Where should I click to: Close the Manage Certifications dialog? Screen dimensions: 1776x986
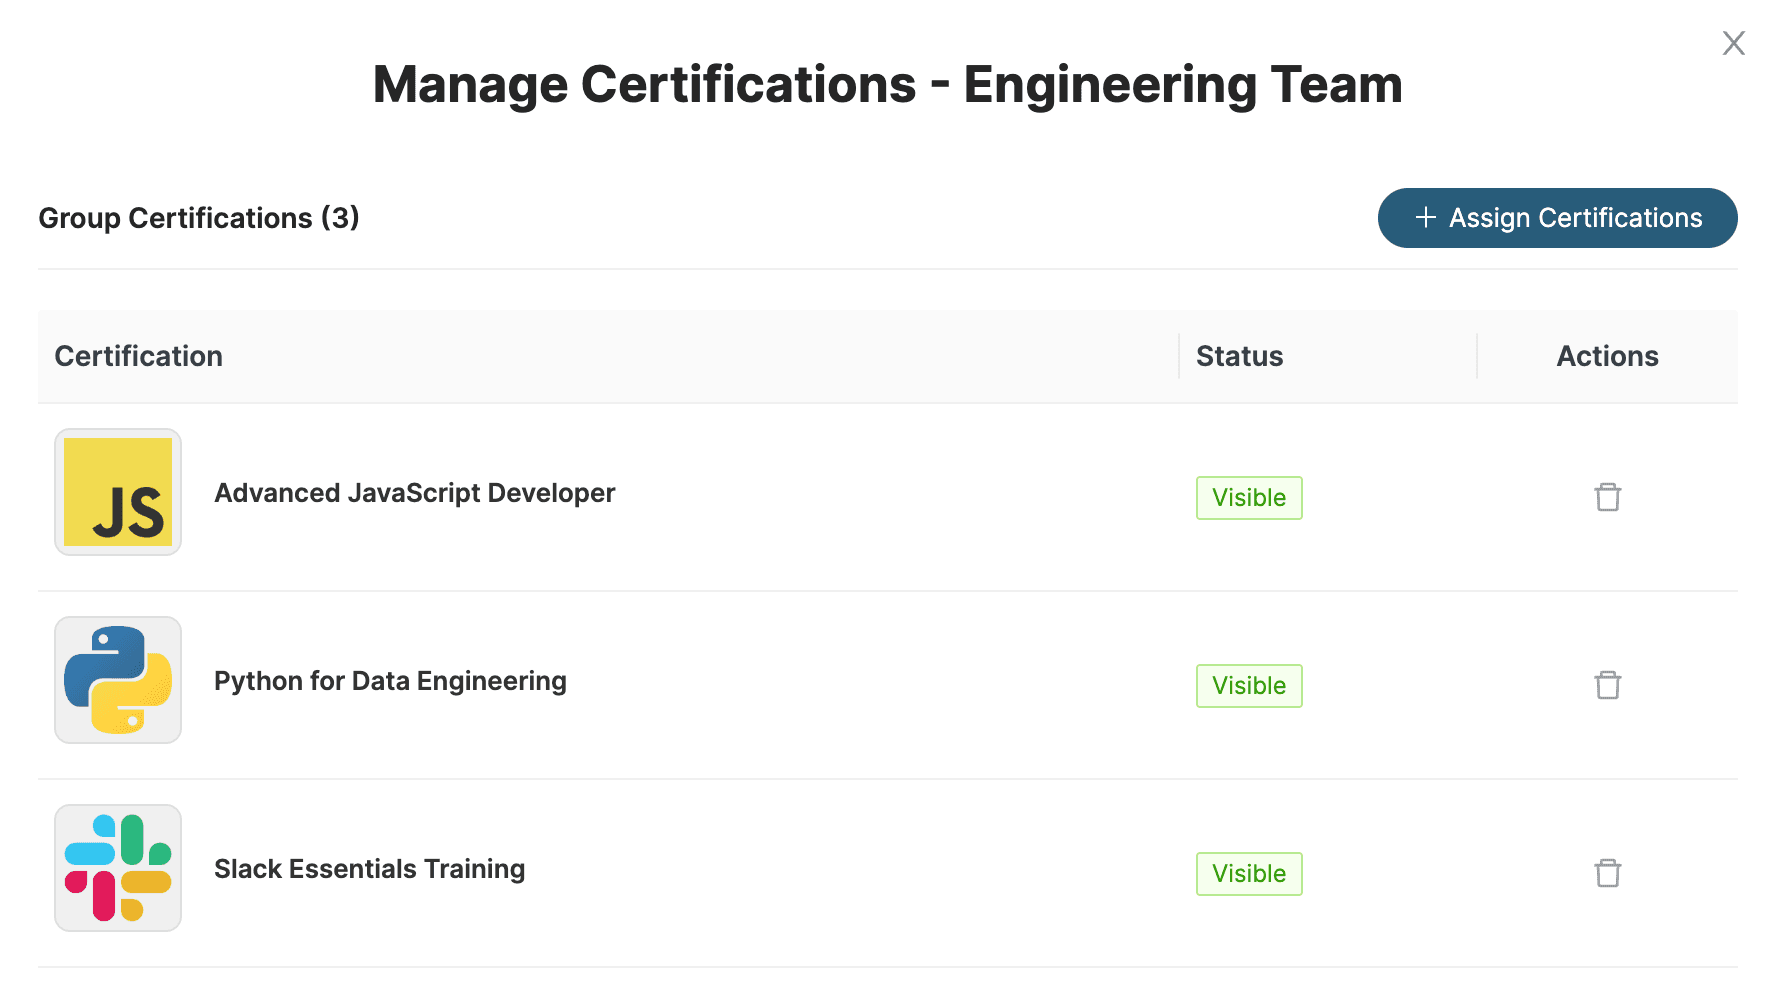pos(1733,43)
